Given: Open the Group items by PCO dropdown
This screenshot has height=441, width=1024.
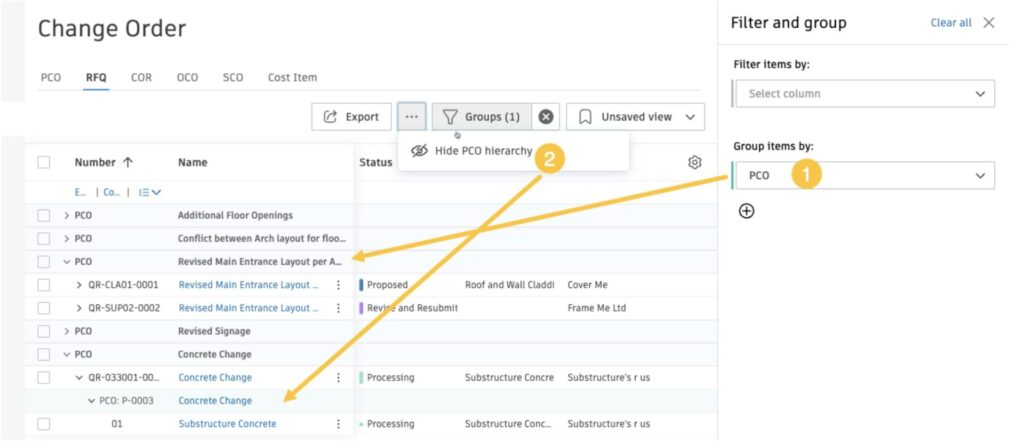Looking at the screenshot, I should [864, 176].
